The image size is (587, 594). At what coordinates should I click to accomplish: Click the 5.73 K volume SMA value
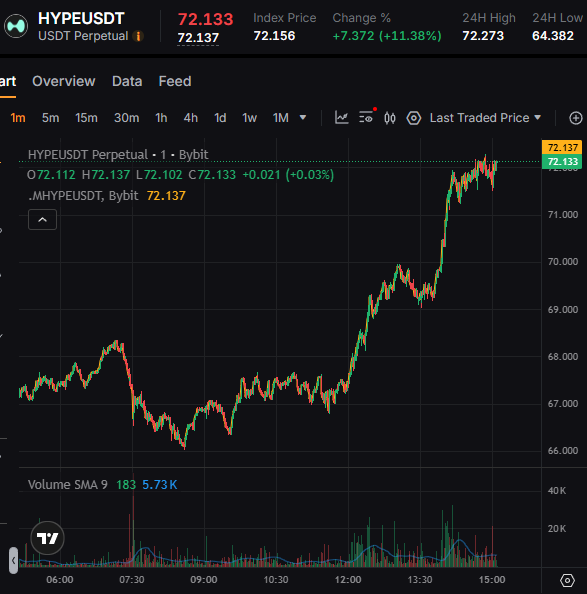(x=159, y=485)
